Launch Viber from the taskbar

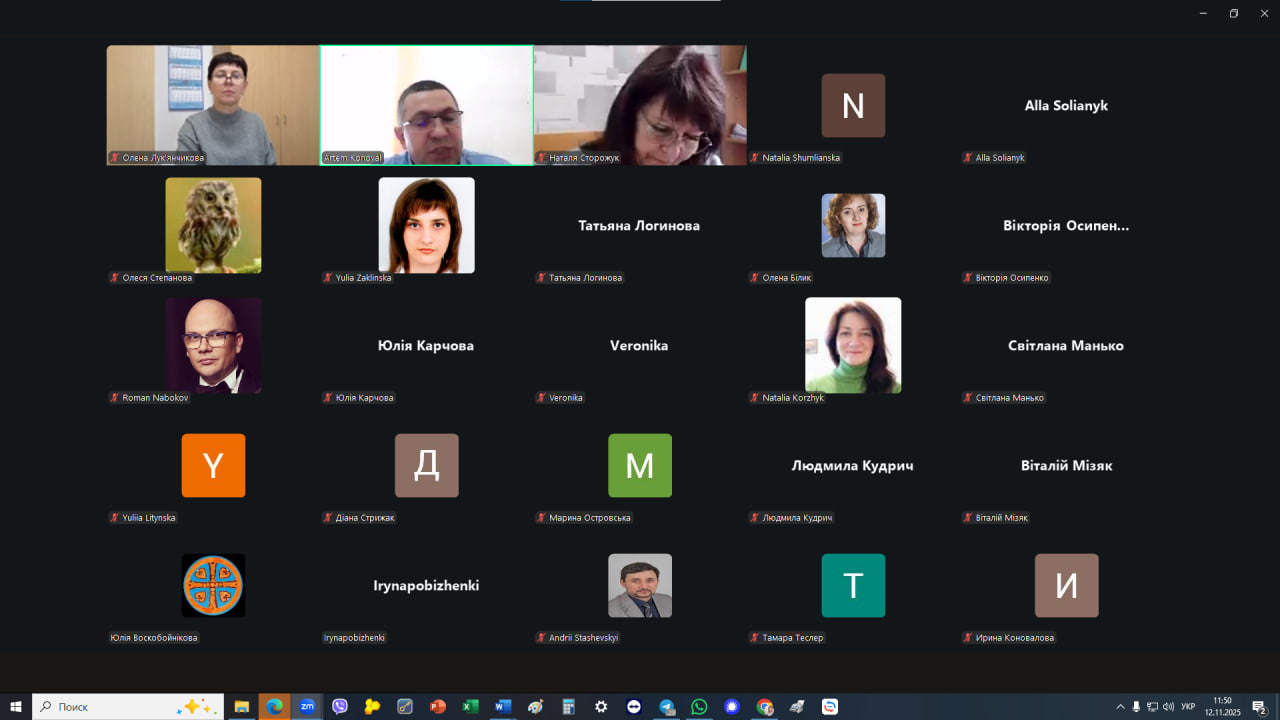[340, 706]
